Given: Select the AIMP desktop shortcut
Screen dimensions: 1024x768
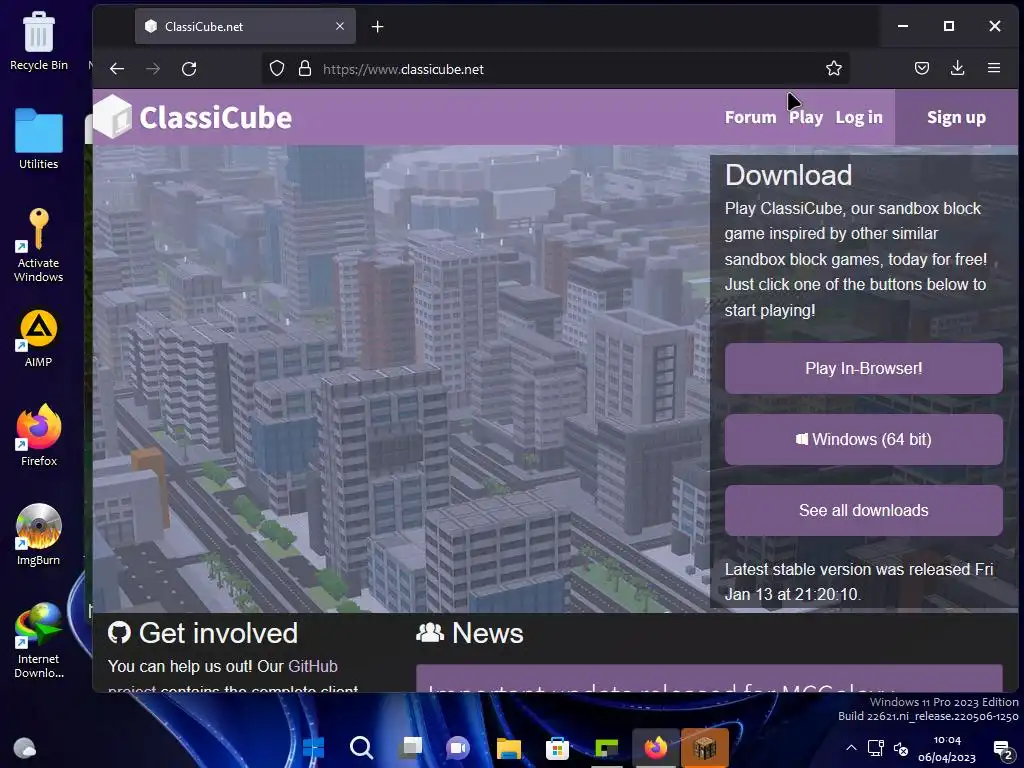Looking at the screenshot, I should 39,338.
